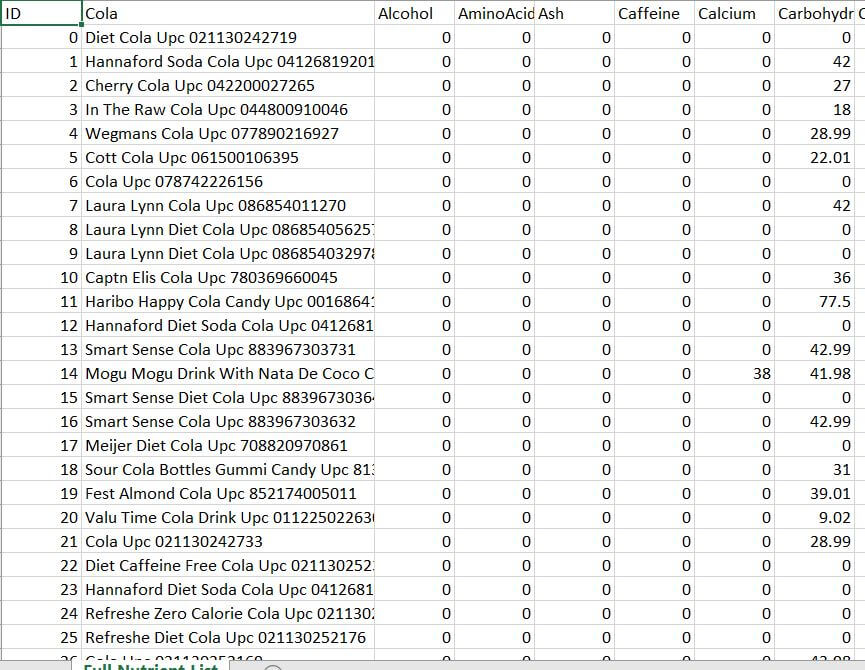Image resolution: width=865 pixels, height=670 pixels.
Task: Select the carbohydrate value 22.01
Action: coord(814,157)
